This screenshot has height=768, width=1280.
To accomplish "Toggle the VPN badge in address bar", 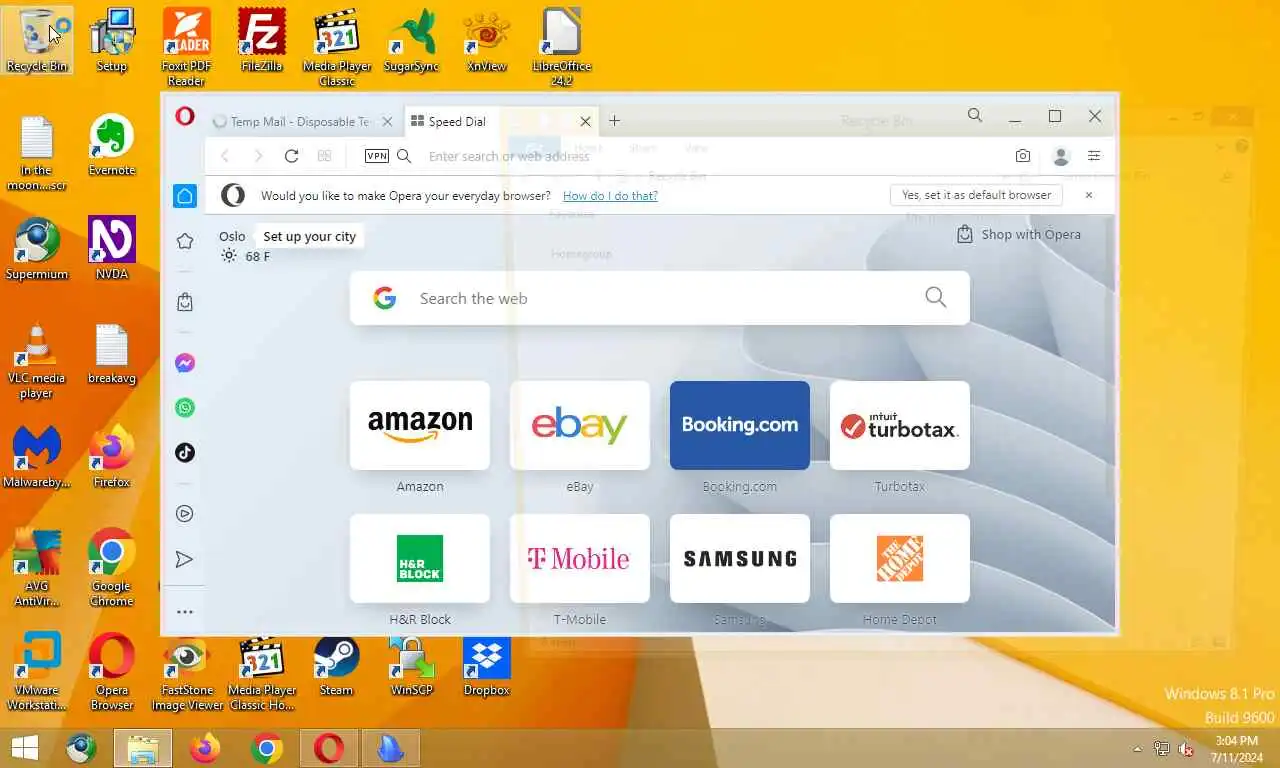I will click(377, 156).
